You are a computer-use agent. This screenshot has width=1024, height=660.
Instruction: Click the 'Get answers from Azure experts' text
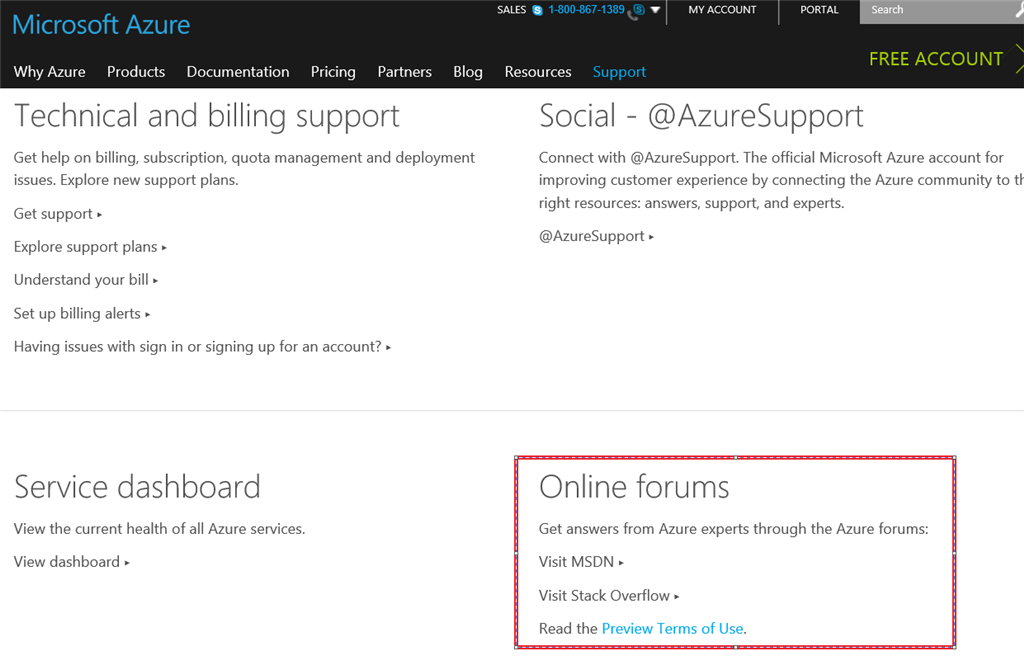coord(733,529)
